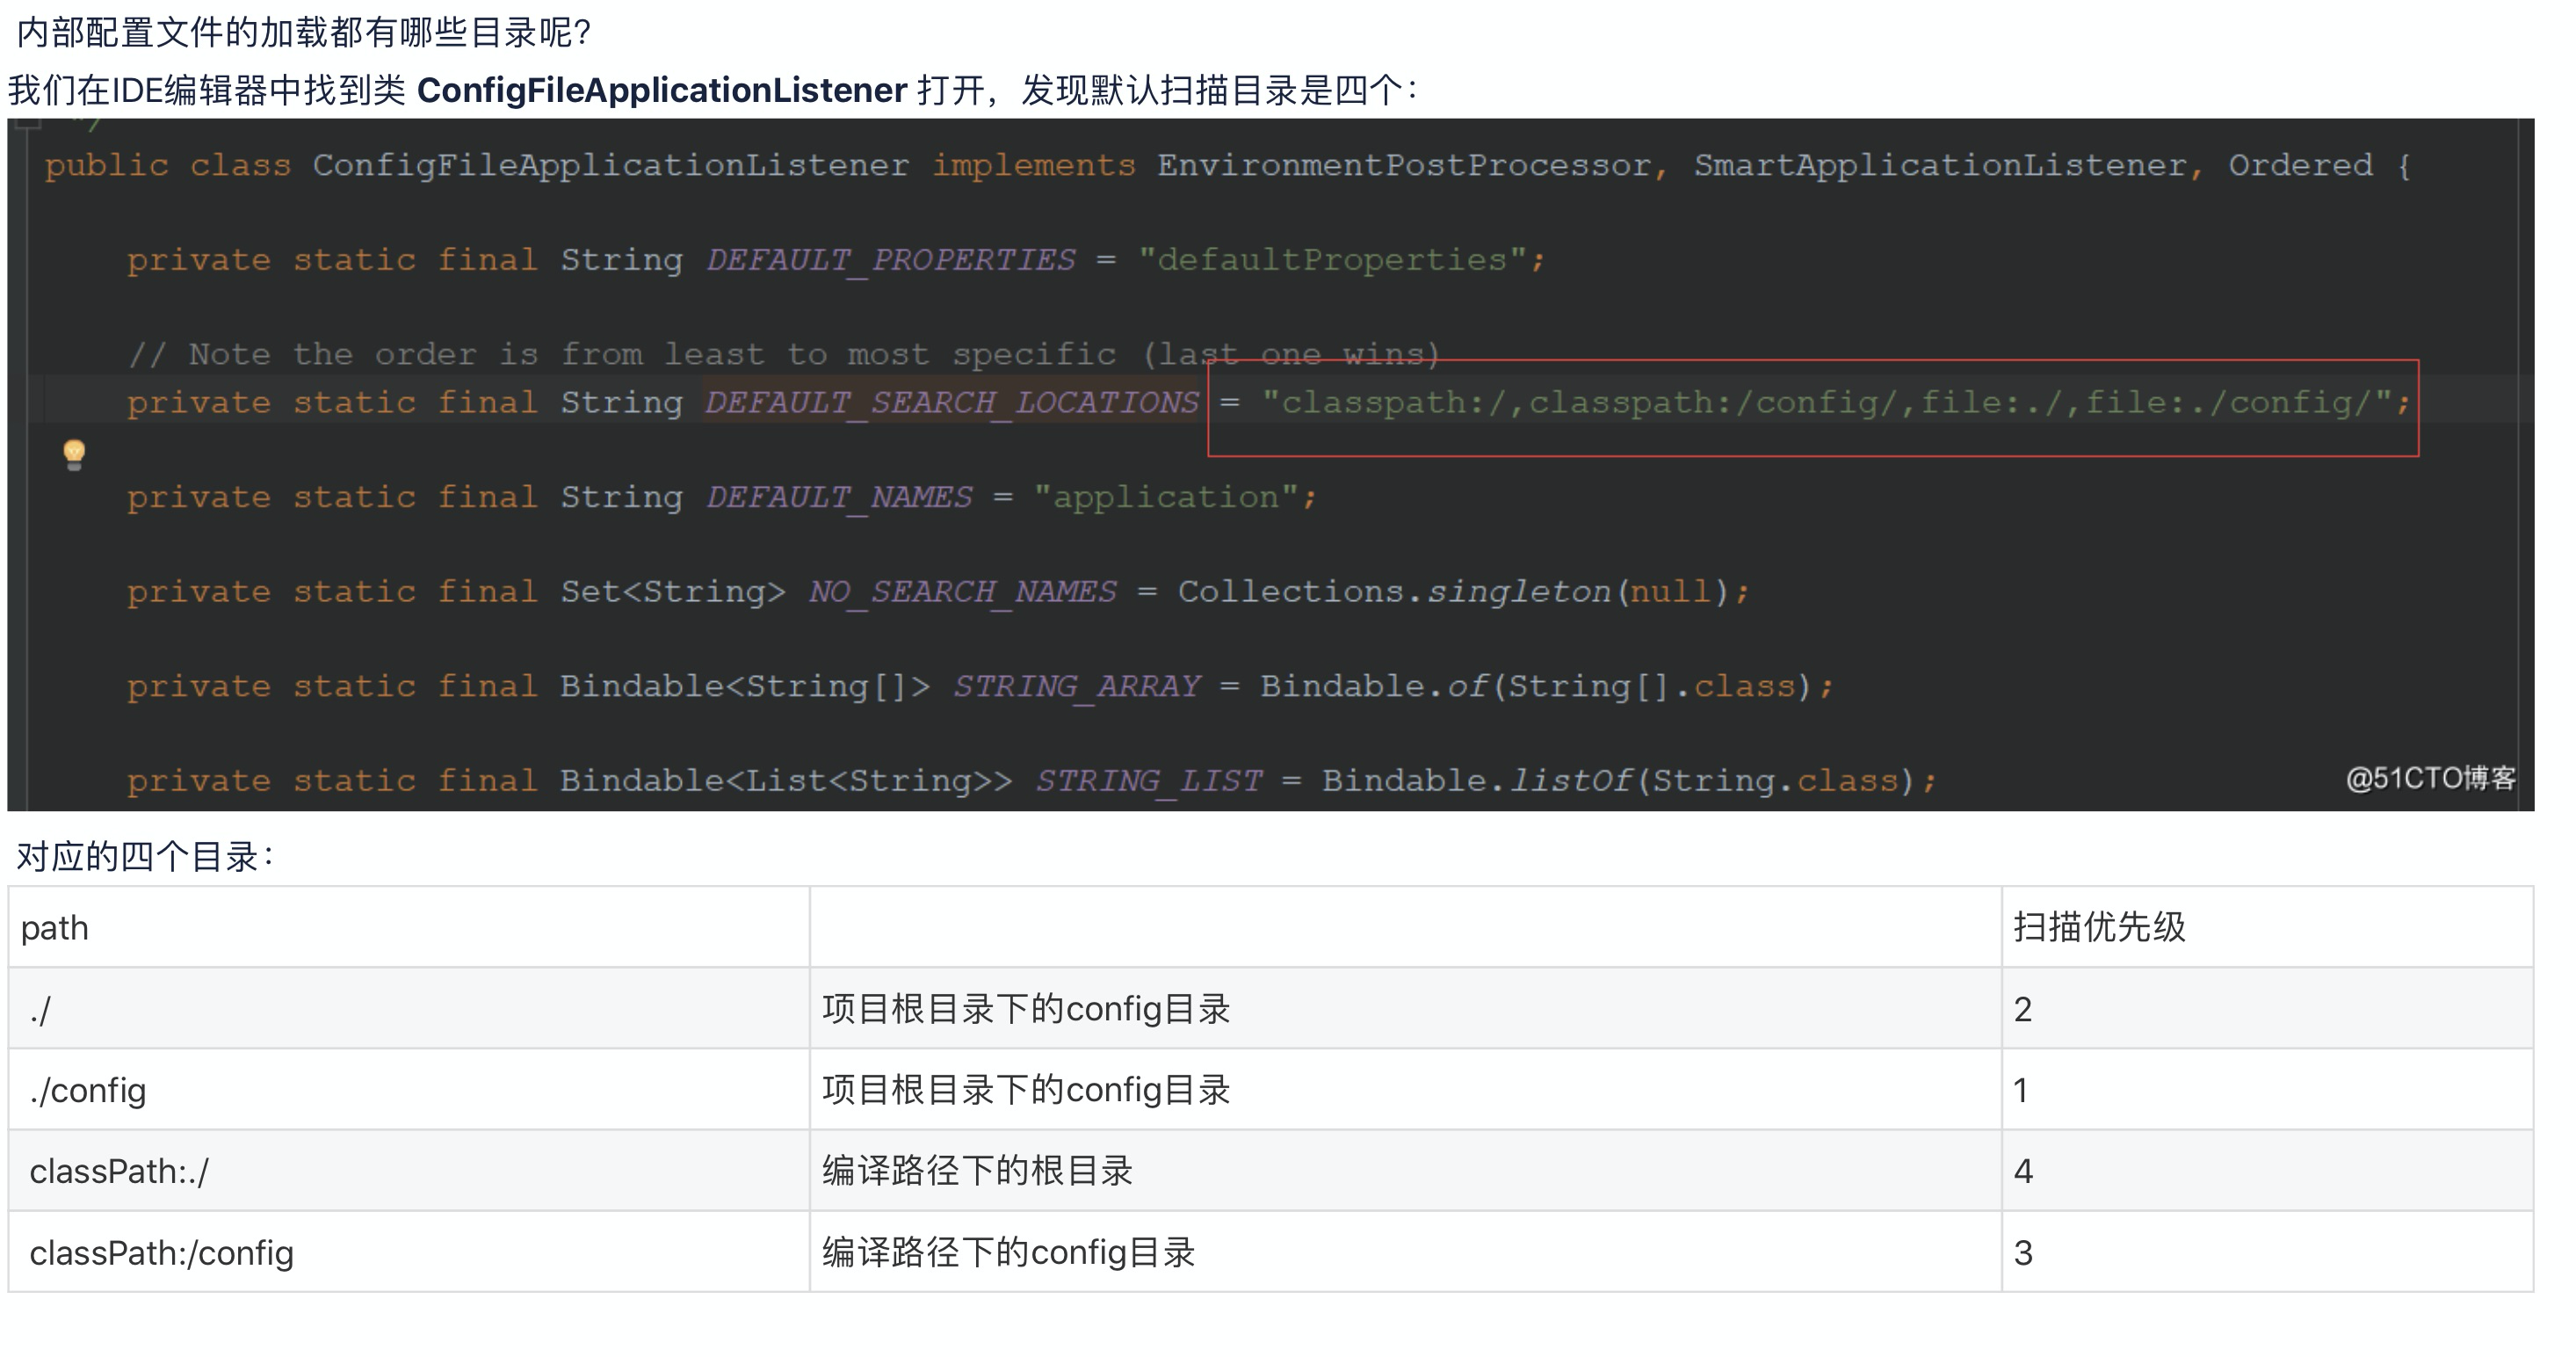Click the red-boxed classpath search locations string
Screen dimensions: 2576x1357
(1835, 403)
